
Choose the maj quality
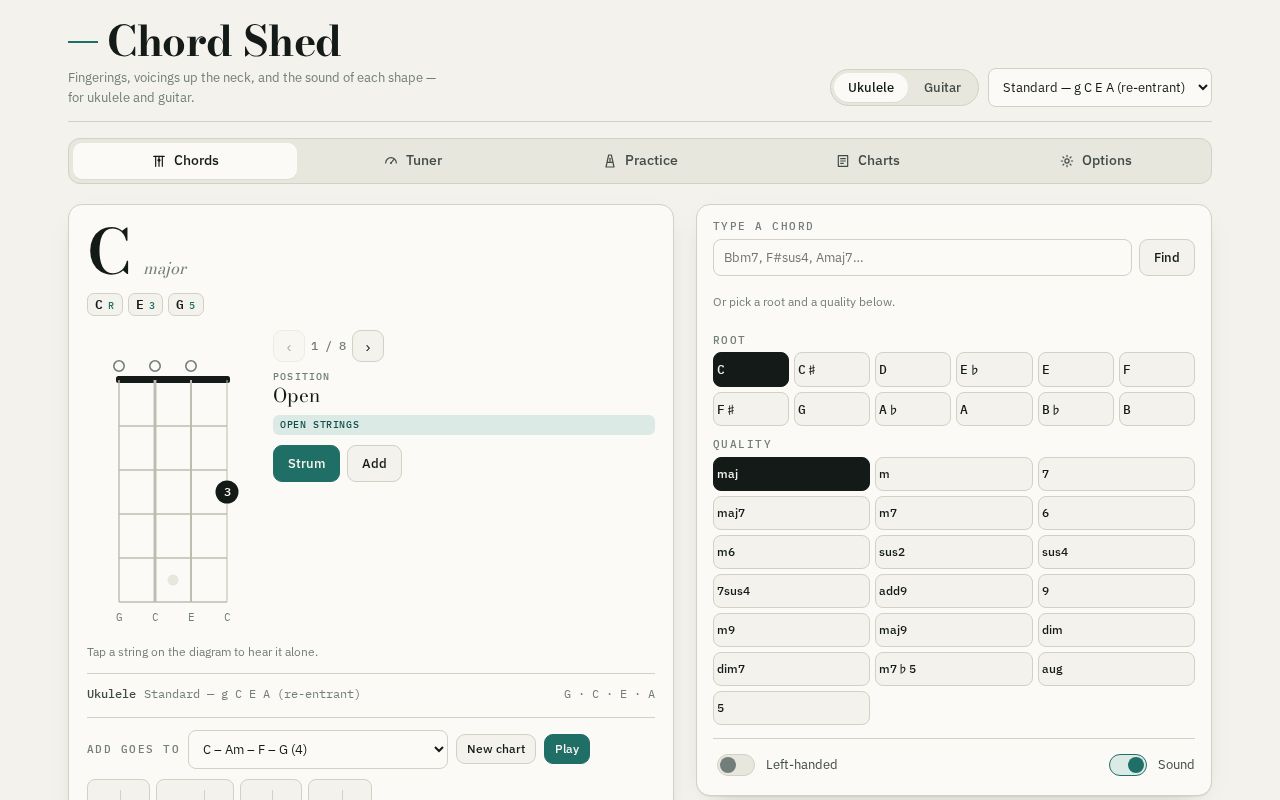coord(791,474)
